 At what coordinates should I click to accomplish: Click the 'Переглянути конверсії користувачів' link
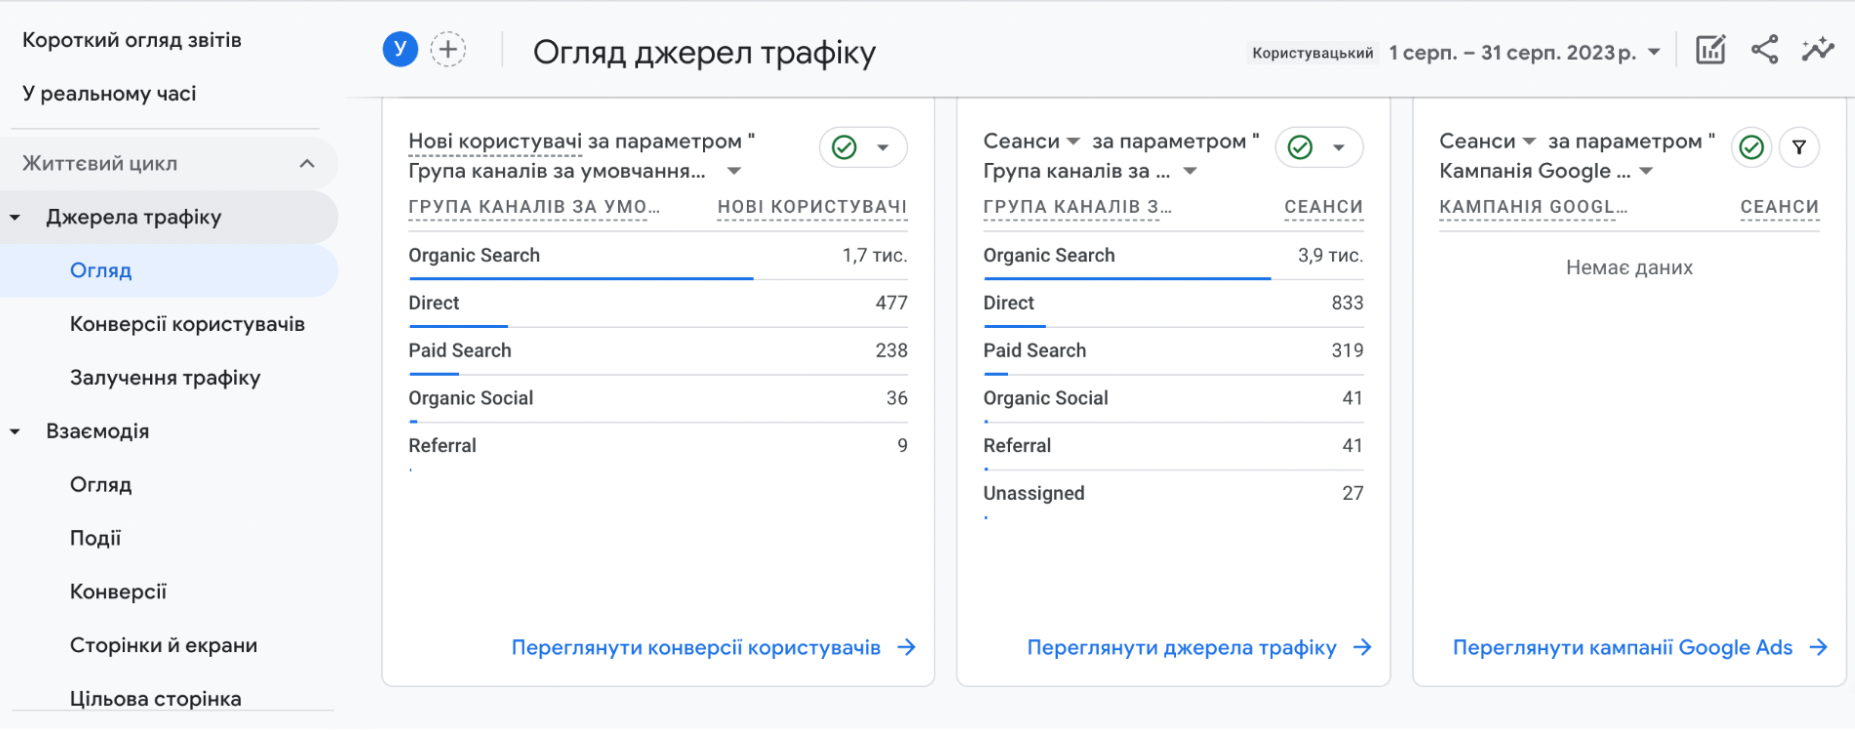[696, 648]
